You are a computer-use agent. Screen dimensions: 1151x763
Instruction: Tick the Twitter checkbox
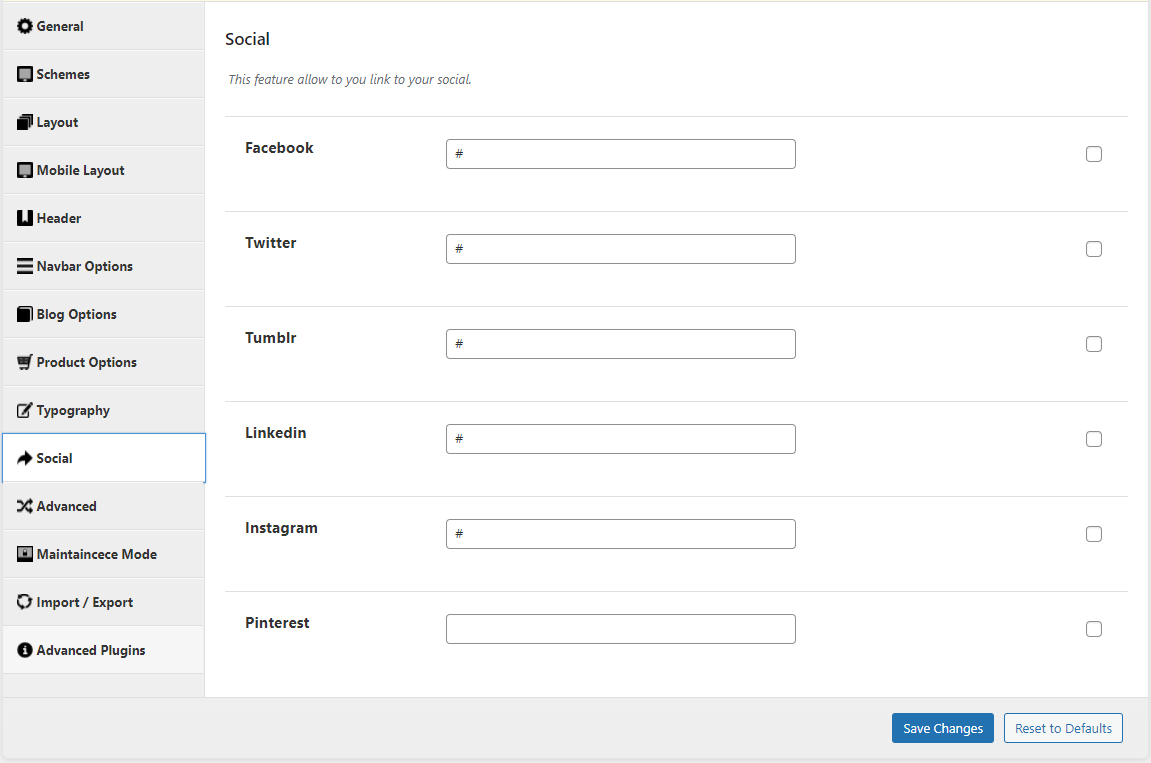coord(1093,249)
